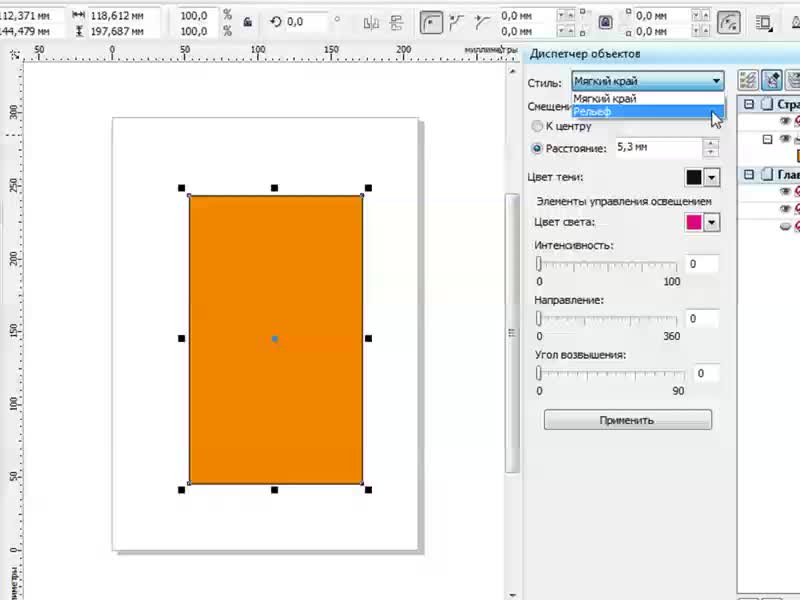Click the magenta Цвет света swatch
Image resolution: width=800 pixels, height=600 pixels.
(x=694, y=222)
